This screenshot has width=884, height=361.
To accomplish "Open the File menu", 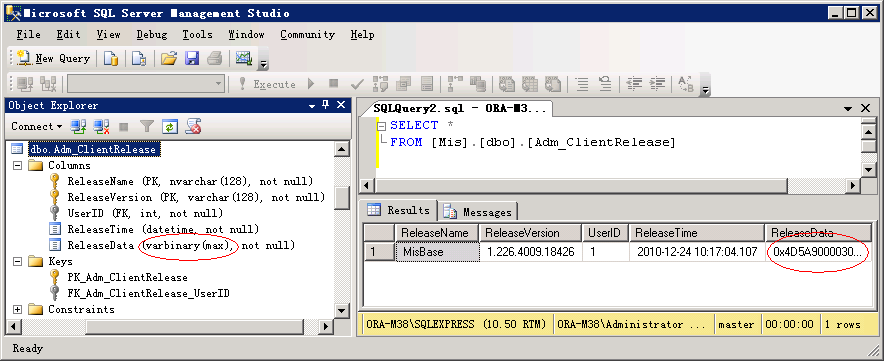I will click(x=28, y=34).
